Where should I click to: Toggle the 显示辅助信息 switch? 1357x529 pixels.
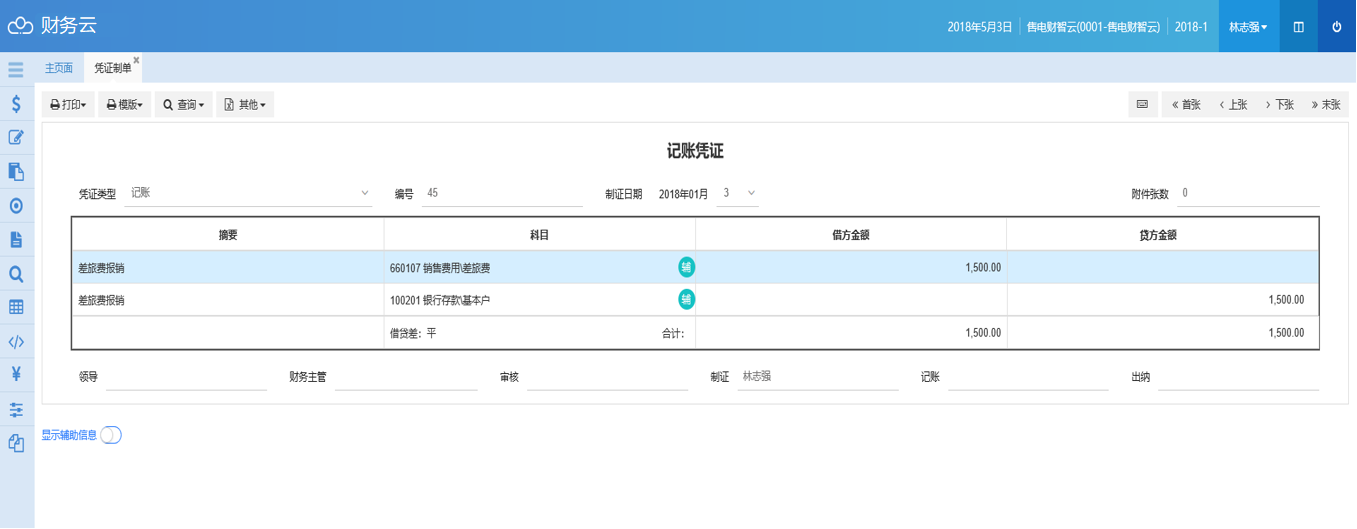point(111,435)
